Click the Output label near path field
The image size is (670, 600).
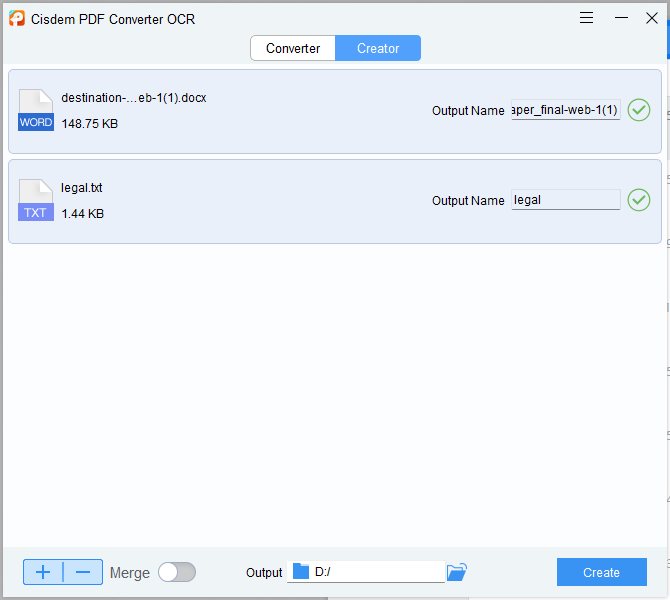pos(264,573)
